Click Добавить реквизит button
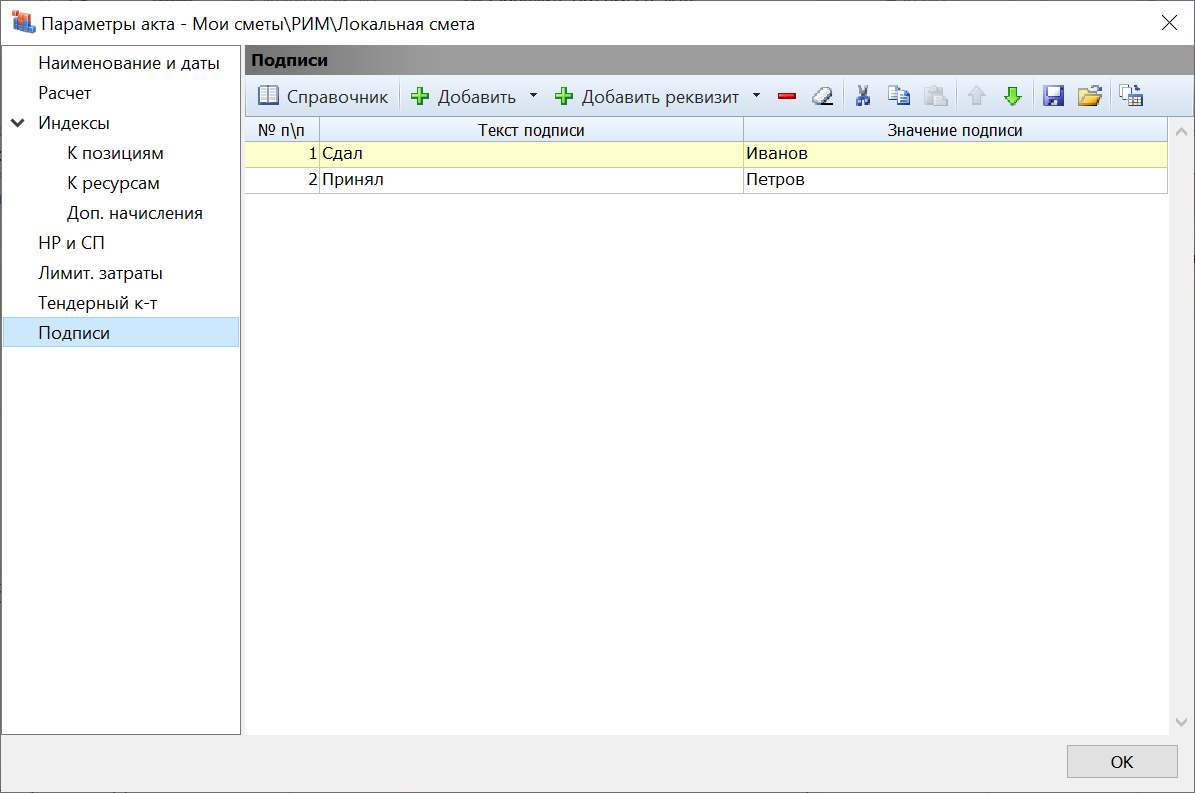The height and width of the screenshot is (793, 1195). pos(646,96)
